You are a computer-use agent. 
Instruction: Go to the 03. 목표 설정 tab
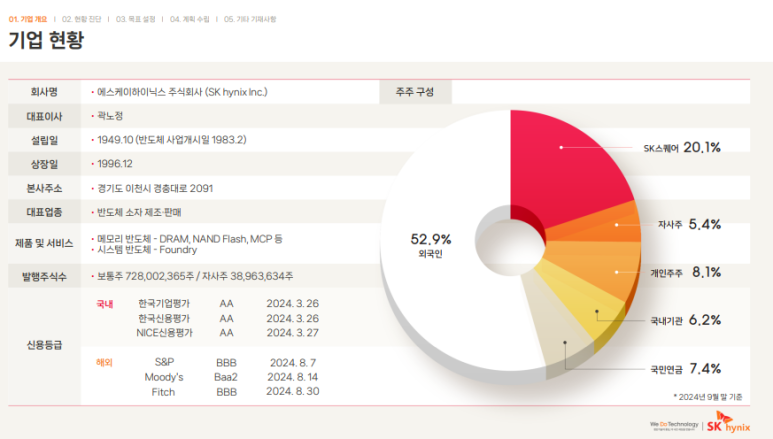coord(136,19)
